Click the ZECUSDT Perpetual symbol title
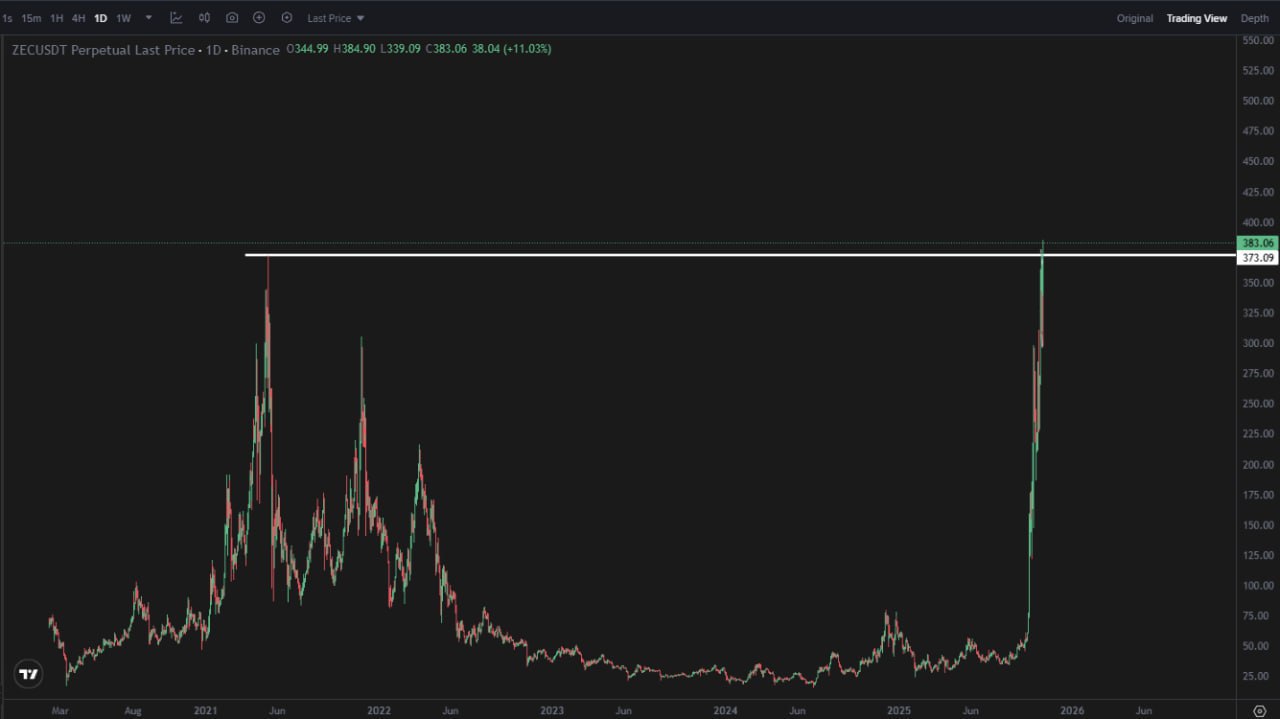The width and height of the screenshot is (1280, 719). click(x=103, y=49)
